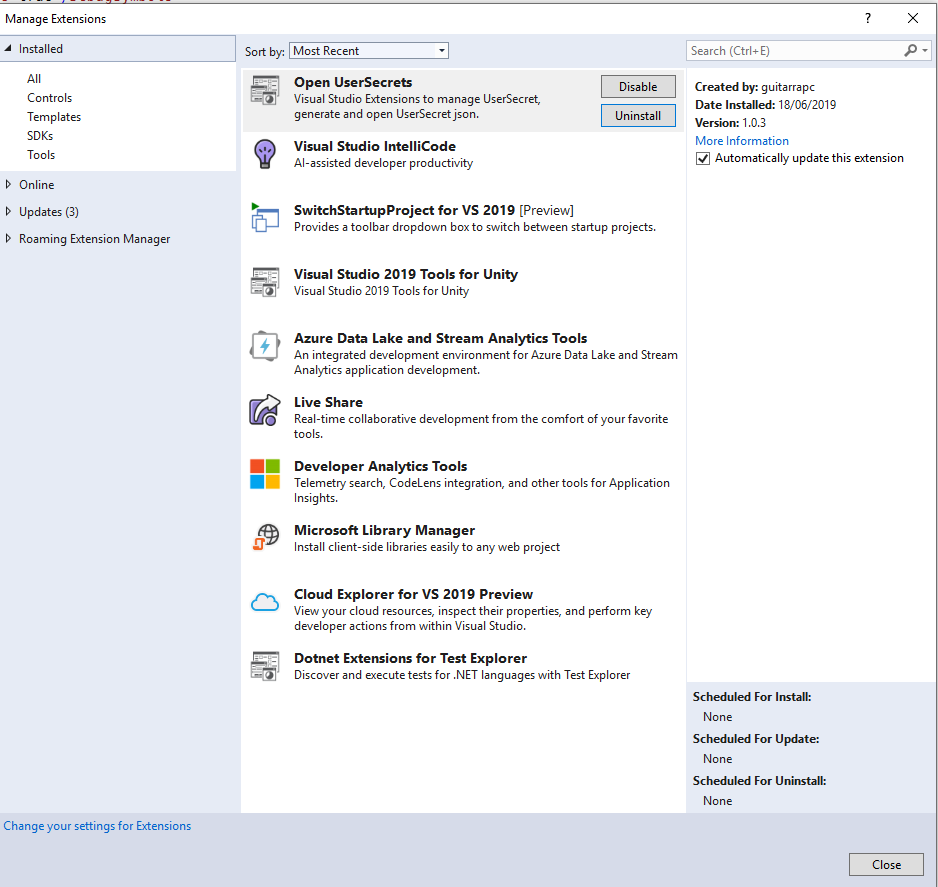
Task: Select Cloud Explorer for VS 2019 Preview title
Action: click(413, 595)
